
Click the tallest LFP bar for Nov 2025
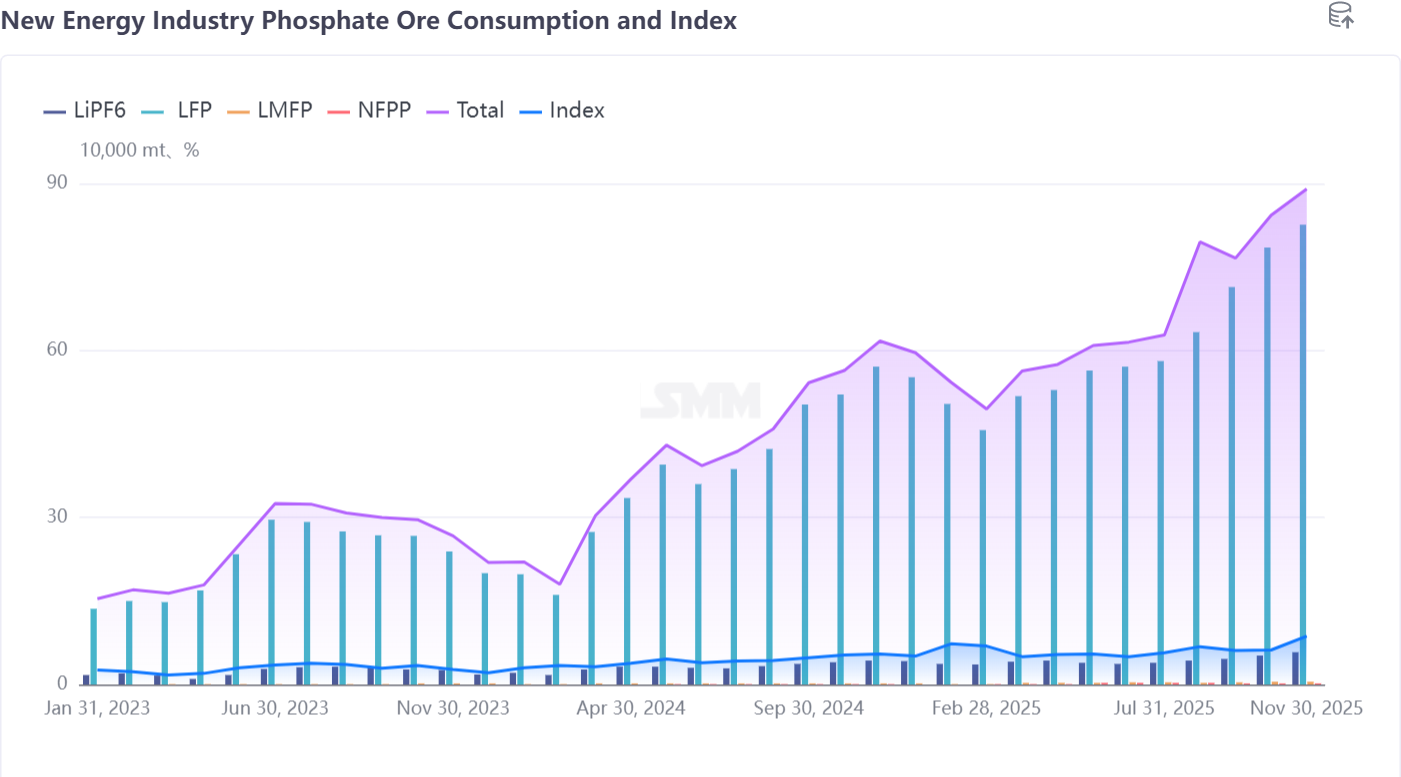(1303, 450)
